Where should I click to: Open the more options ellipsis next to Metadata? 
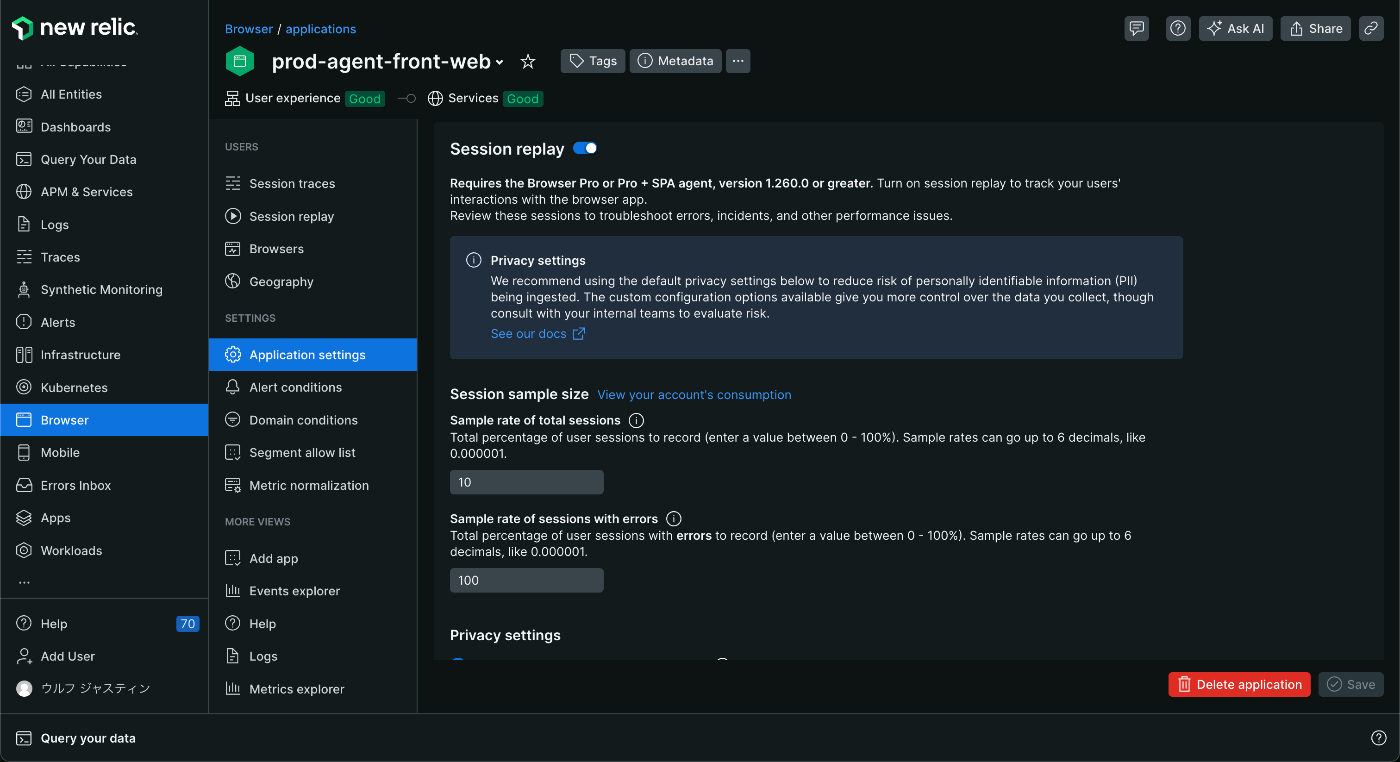738,61
